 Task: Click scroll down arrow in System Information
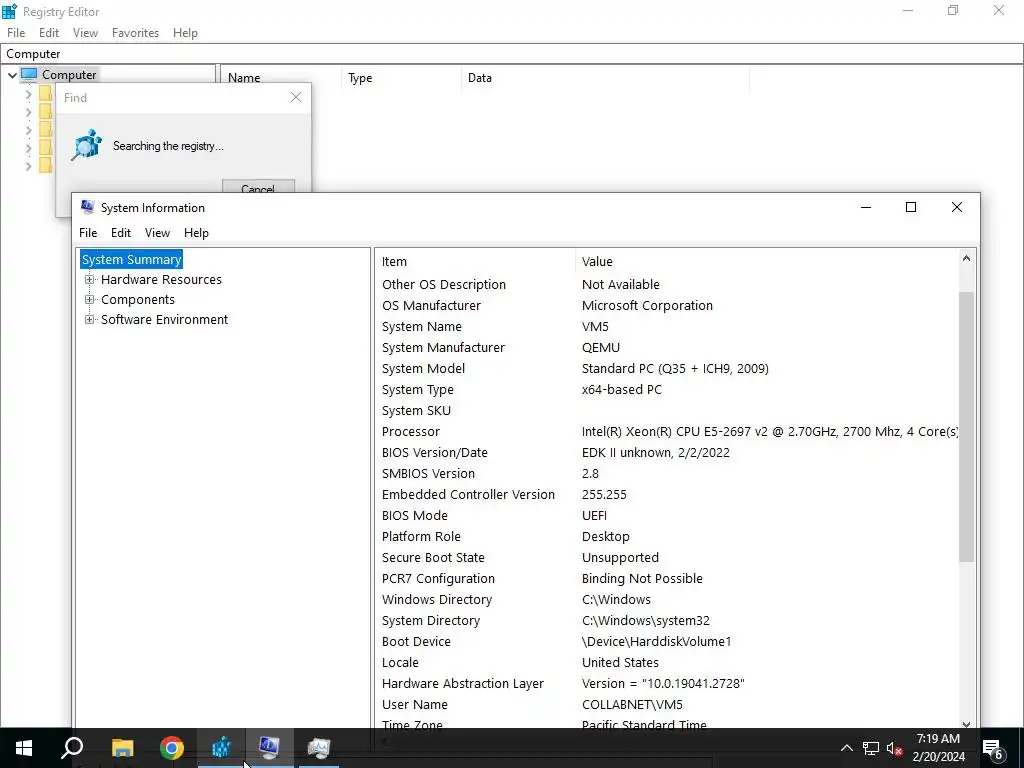967,724
